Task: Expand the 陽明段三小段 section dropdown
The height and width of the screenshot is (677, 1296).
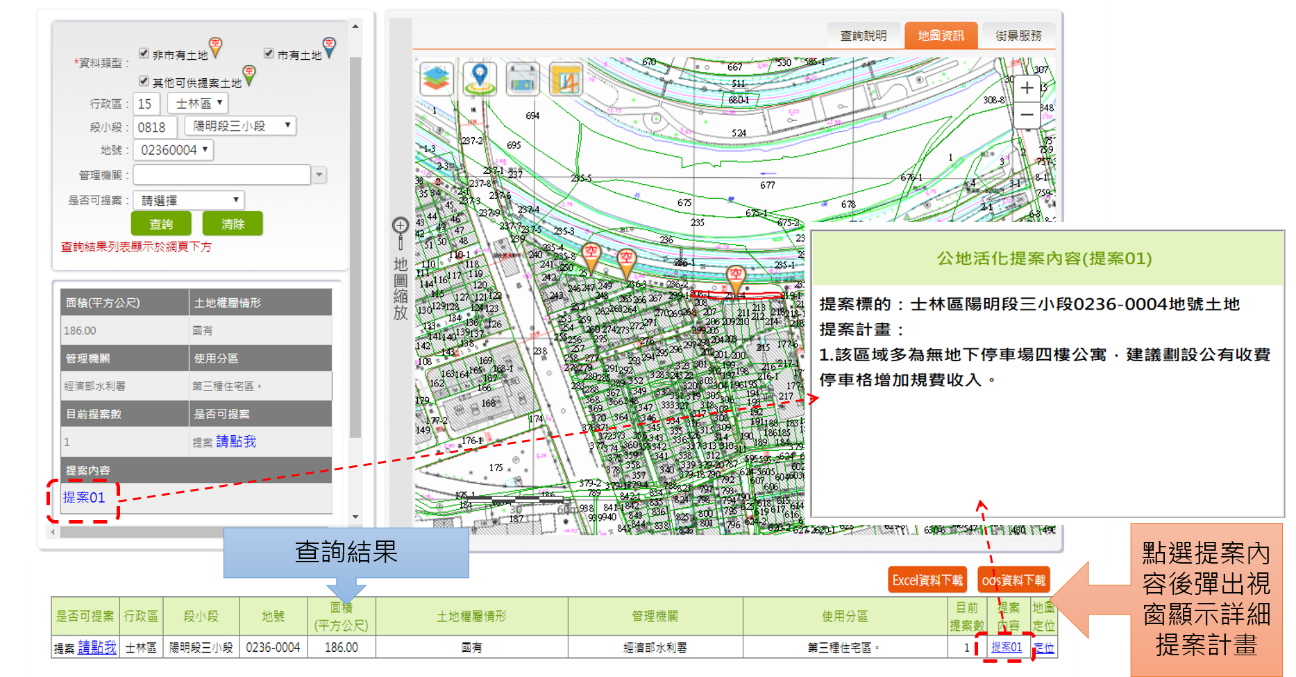Action: [241, 126]
